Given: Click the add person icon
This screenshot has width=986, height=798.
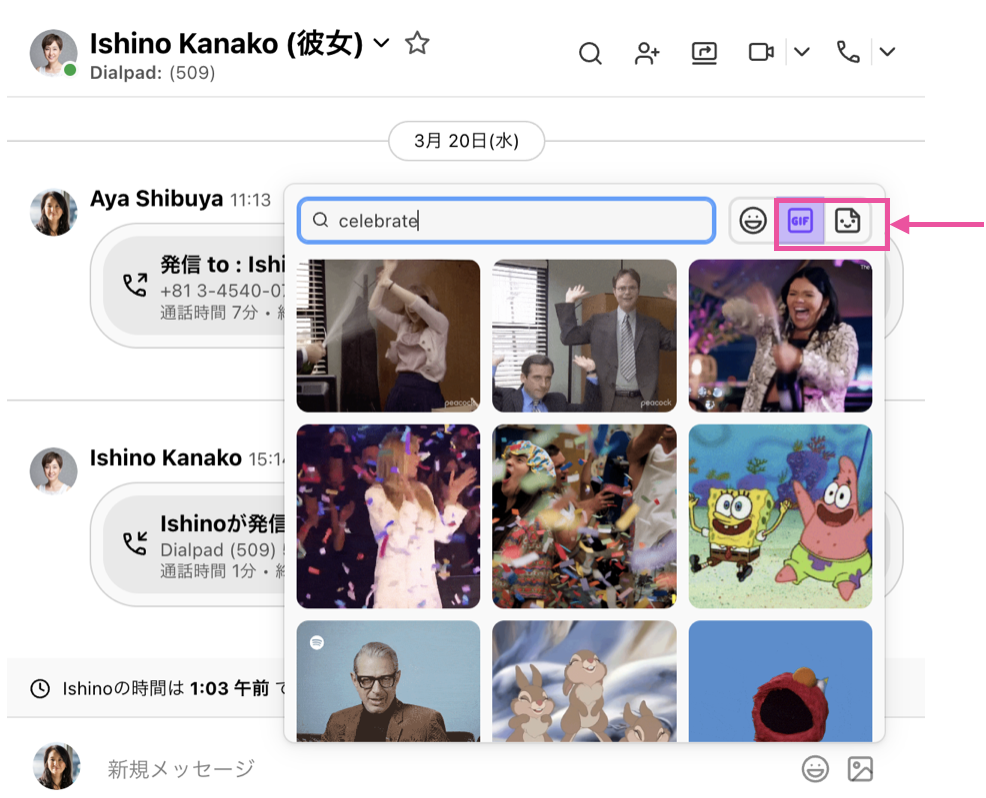Looking at the screenshot, I should click(x=646, y=53).
